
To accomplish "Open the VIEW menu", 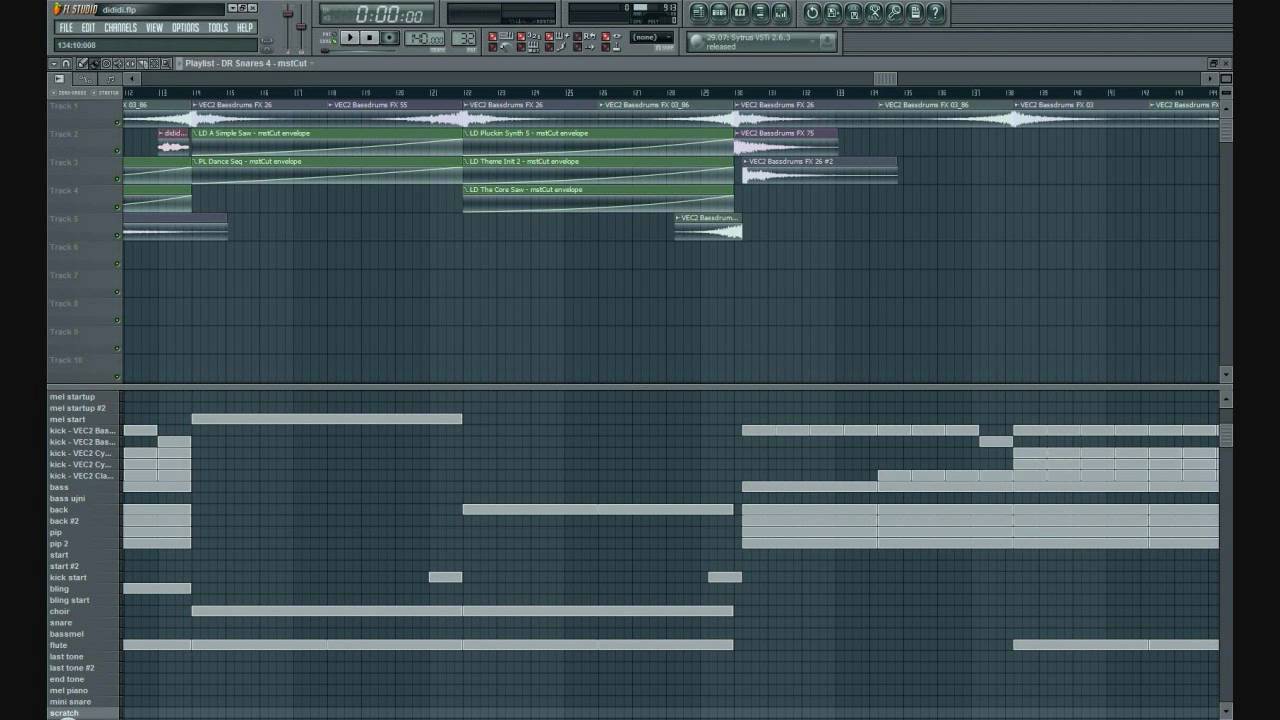I will [x=154, y=28].
